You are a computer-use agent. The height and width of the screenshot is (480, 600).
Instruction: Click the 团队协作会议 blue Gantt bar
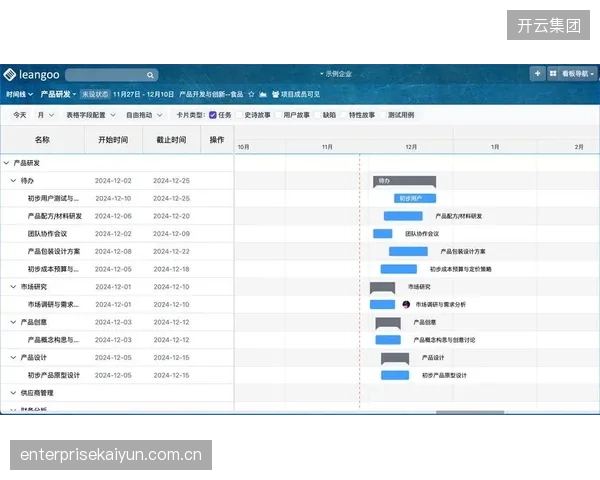pyautogui.click(x=383, y=233)
